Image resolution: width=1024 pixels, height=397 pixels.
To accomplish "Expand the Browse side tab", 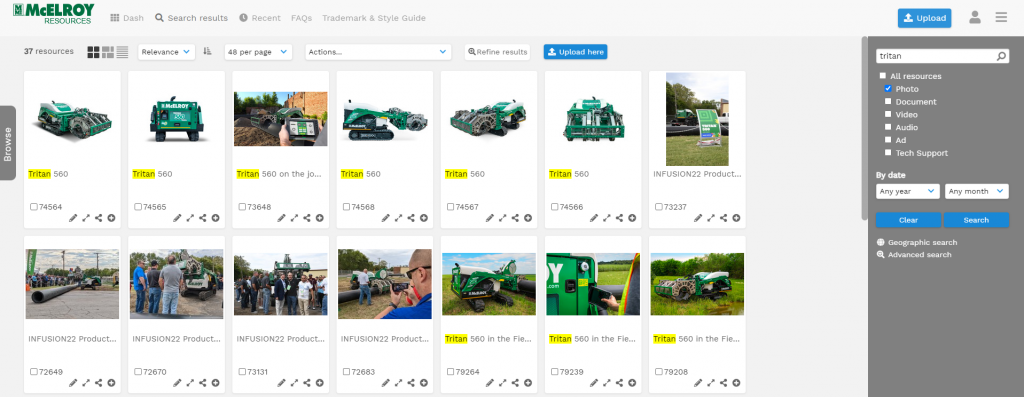I will click(x=8, y=143).
